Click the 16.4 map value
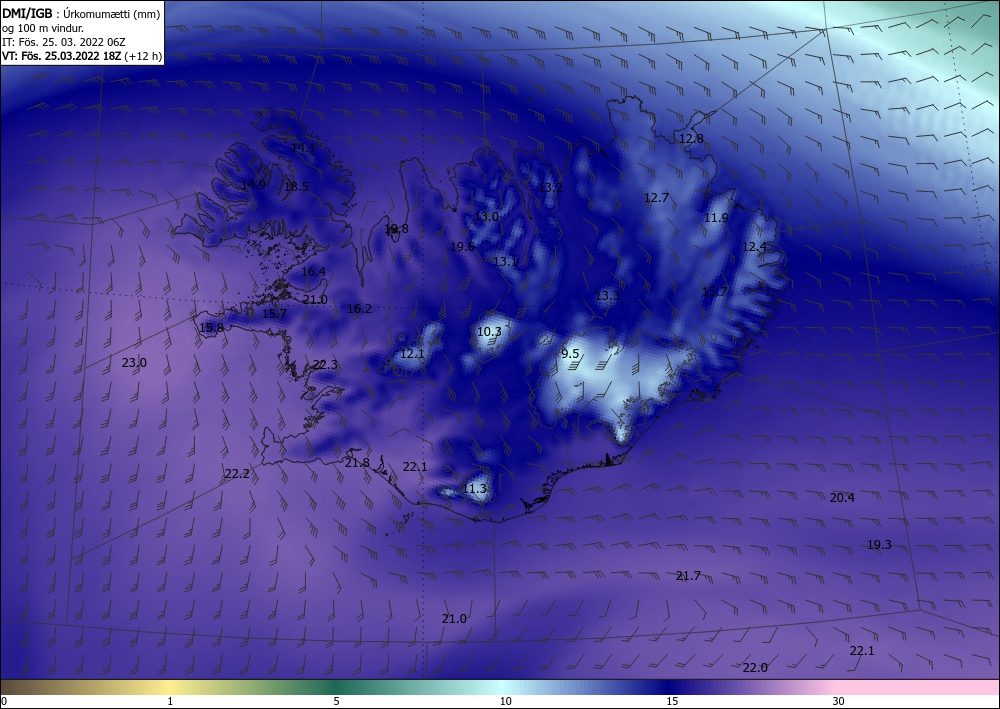 pyautogui.click(x=314, y=272)
